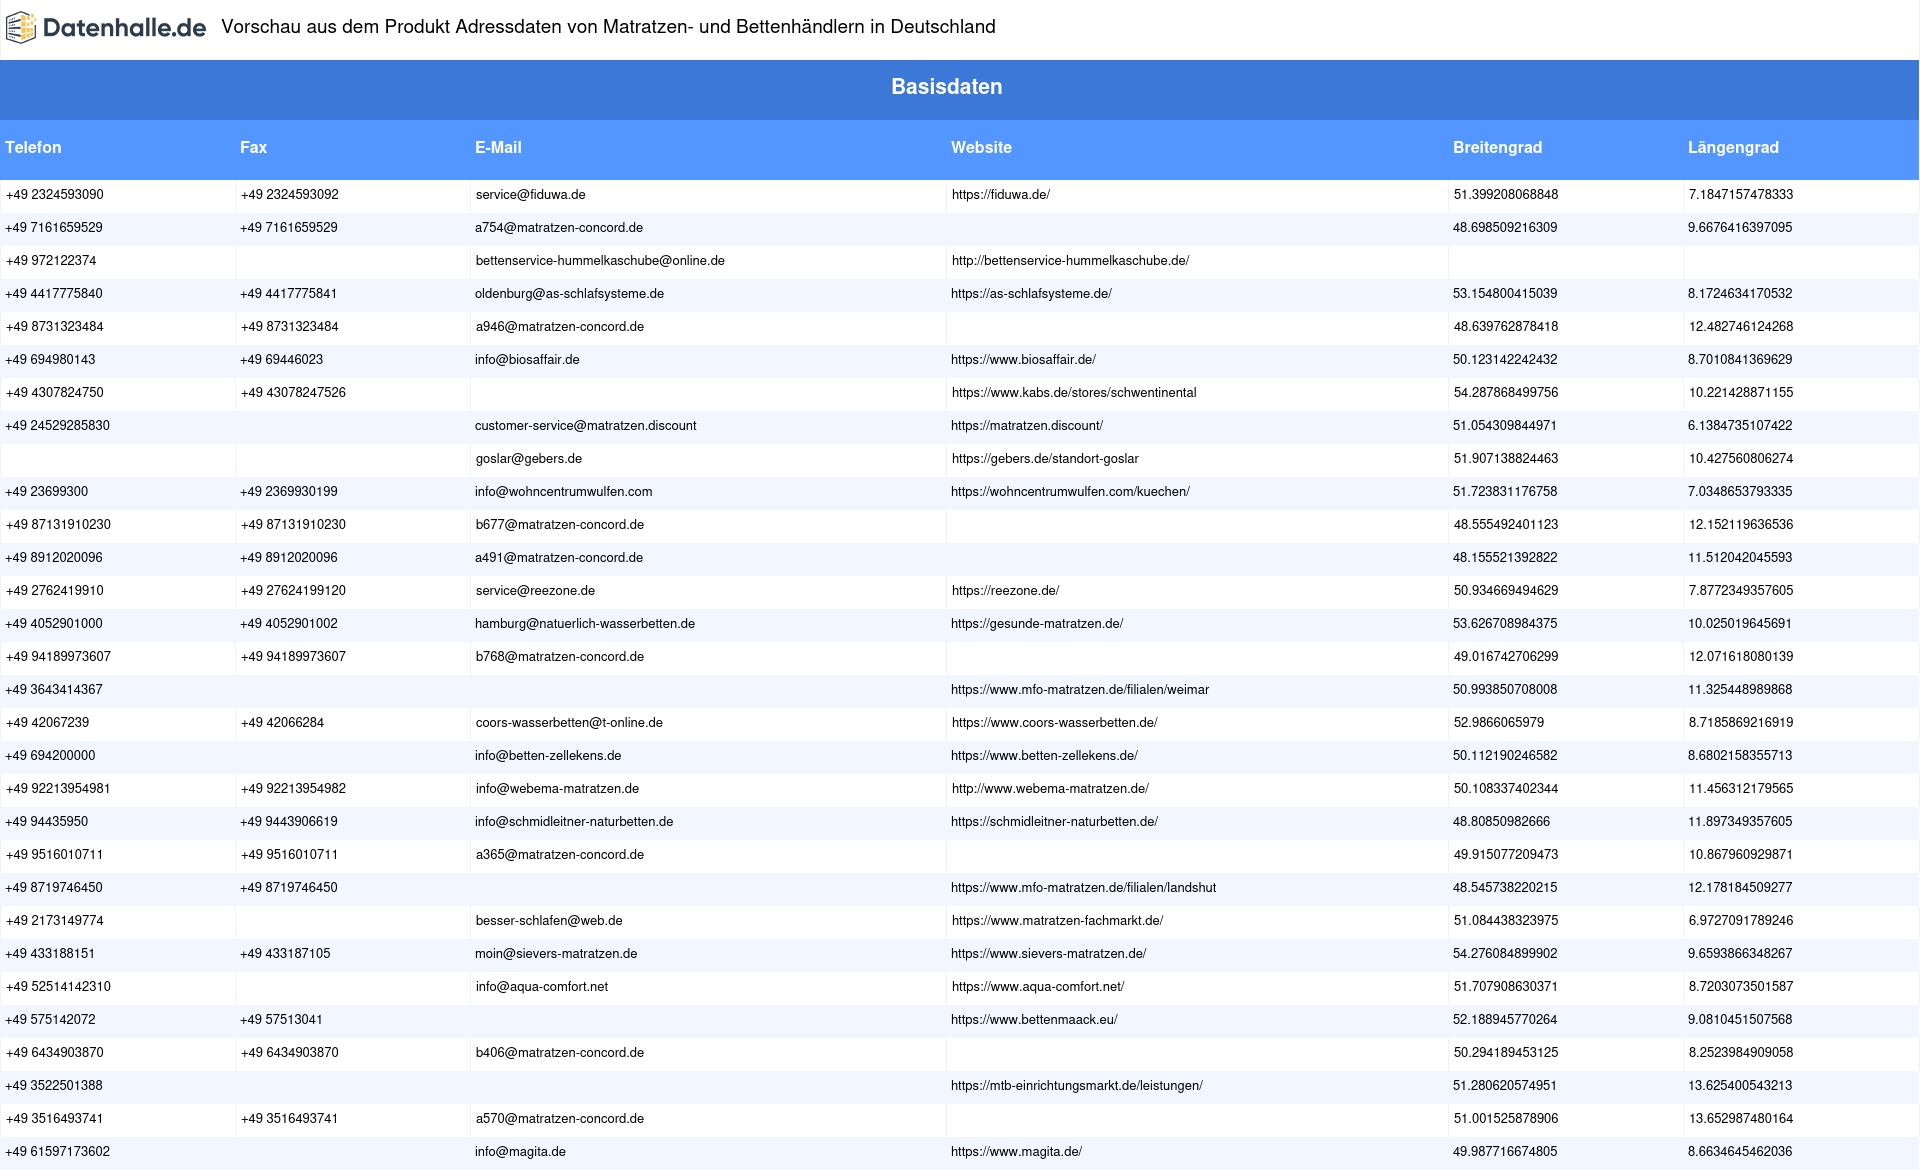Open the https://fiduwa.de/ website cell
This screenshot has height=1170, width=1920.
click(1001, 195)
